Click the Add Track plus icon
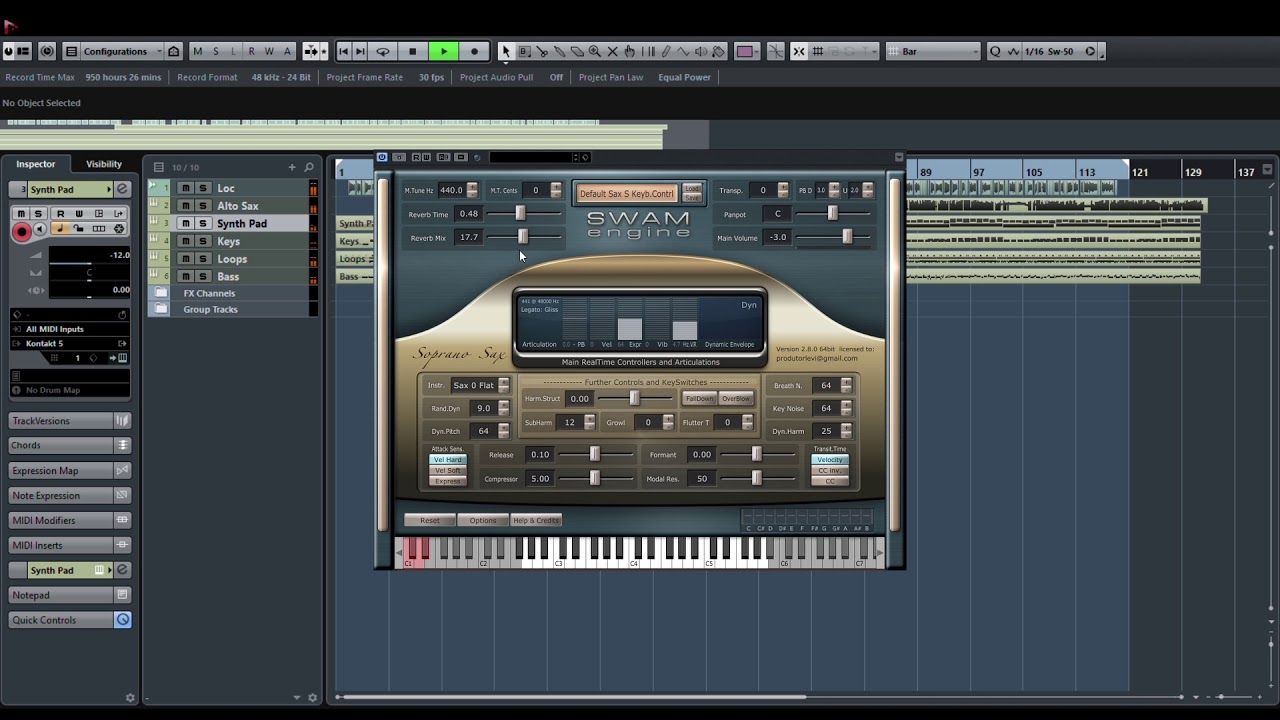Viewport: 1280px width, 720px height. click(x=292, y=167)
